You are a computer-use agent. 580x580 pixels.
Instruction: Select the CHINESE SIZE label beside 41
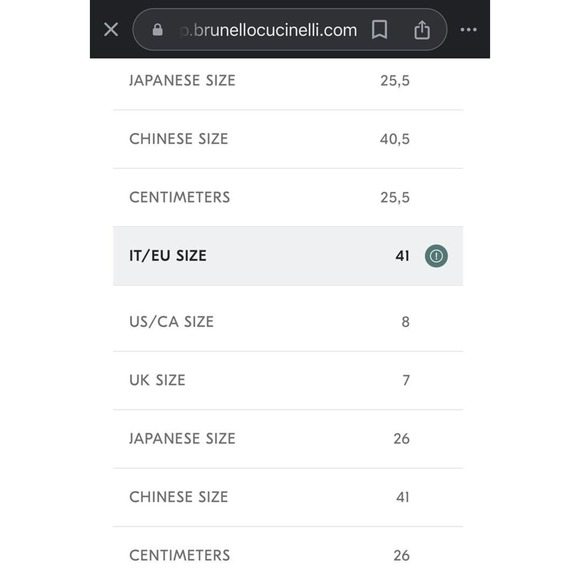coord(179,497)
